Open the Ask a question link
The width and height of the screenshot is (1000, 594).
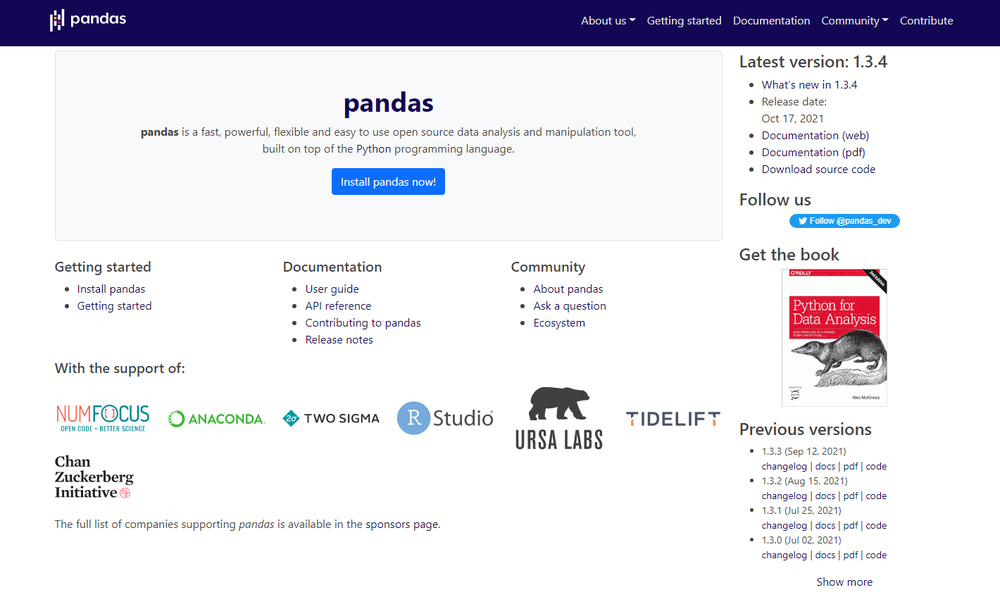pyautogui.click(x=570, y=306)
